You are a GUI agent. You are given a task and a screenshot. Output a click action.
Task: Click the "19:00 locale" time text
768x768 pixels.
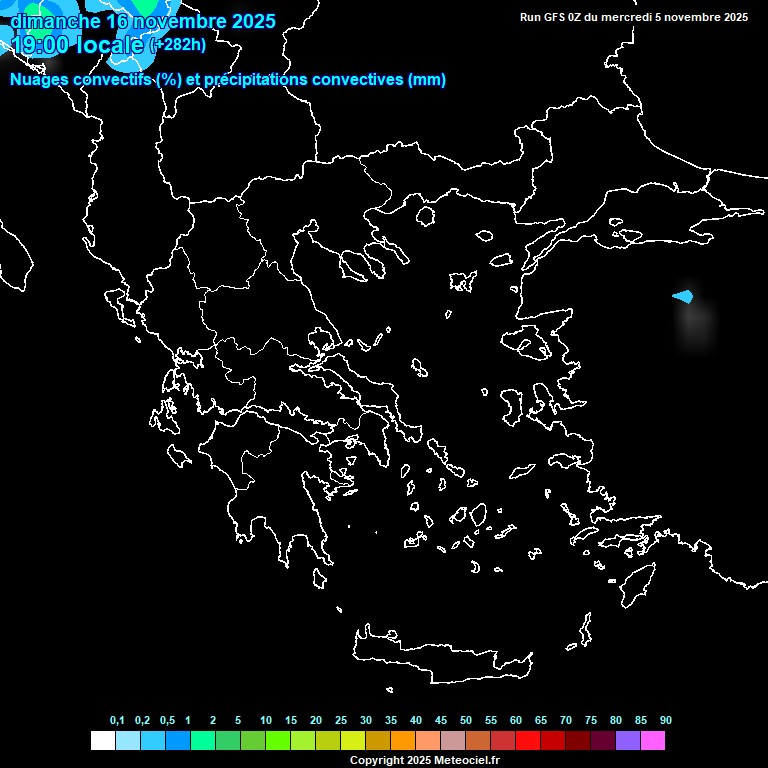78,45
